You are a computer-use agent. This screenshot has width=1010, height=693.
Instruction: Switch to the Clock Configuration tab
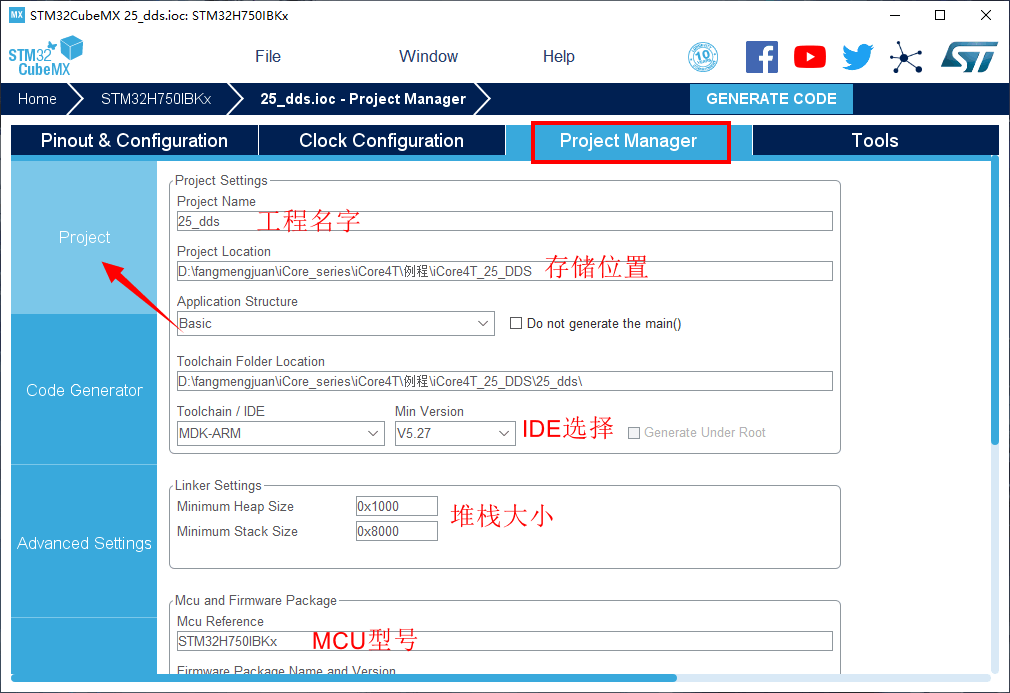[x=381, y=141]
